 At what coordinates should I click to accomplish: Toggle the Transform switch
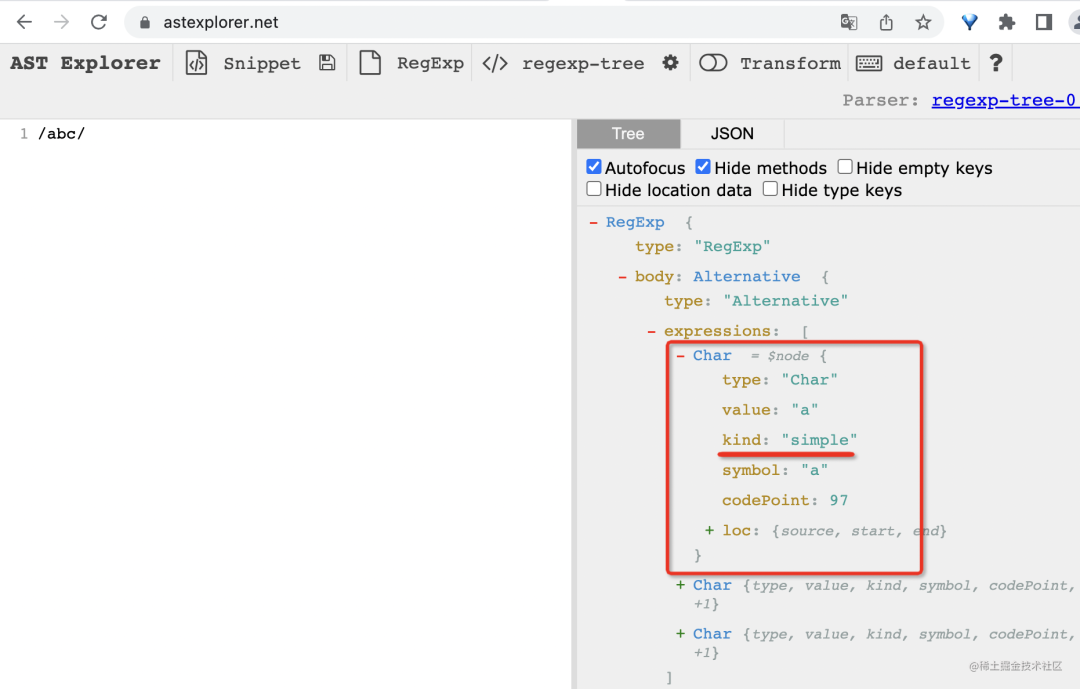(x=713, y=63)
